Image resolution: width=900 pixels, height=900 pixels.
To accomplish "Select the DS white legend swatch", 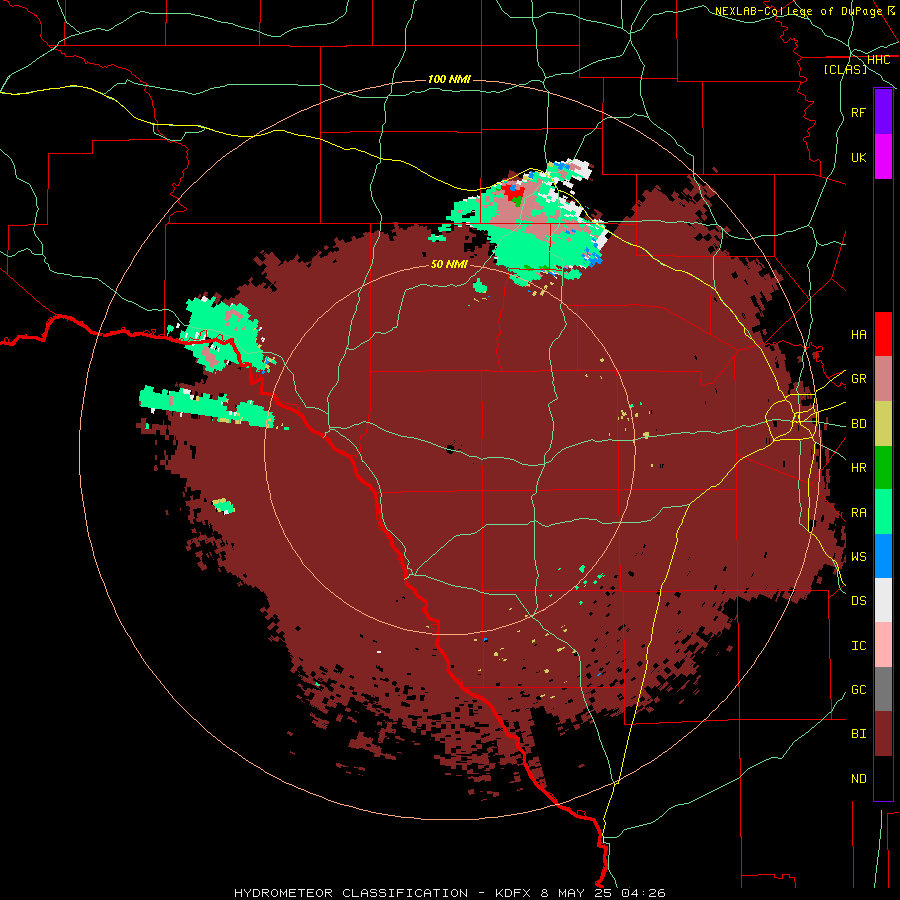I will [x=883, y=600].
